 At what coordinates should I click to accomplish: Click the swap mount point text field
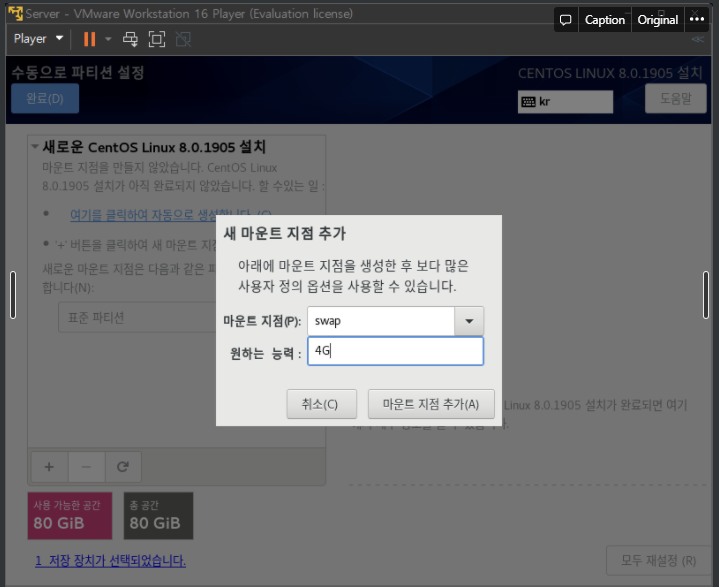coord(381,321)
